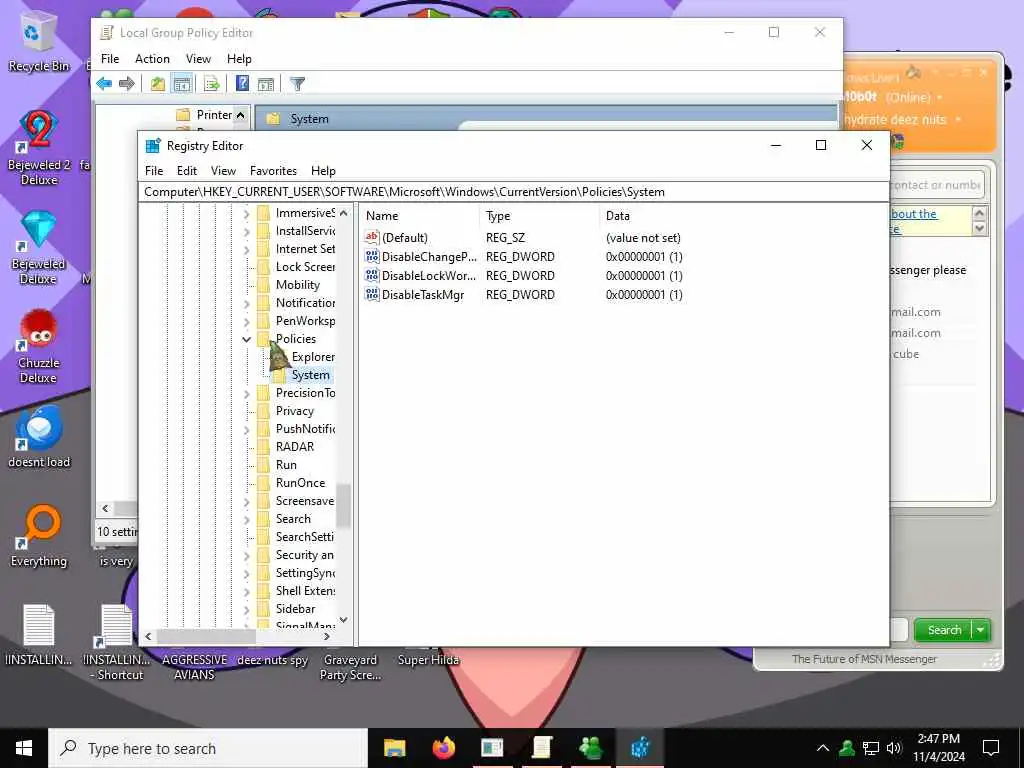The width and height of the screenshot is (1024, 768).
Task: Open Help menu in Registry Editor
Action: pyautogui.click(x=323, y=170)
